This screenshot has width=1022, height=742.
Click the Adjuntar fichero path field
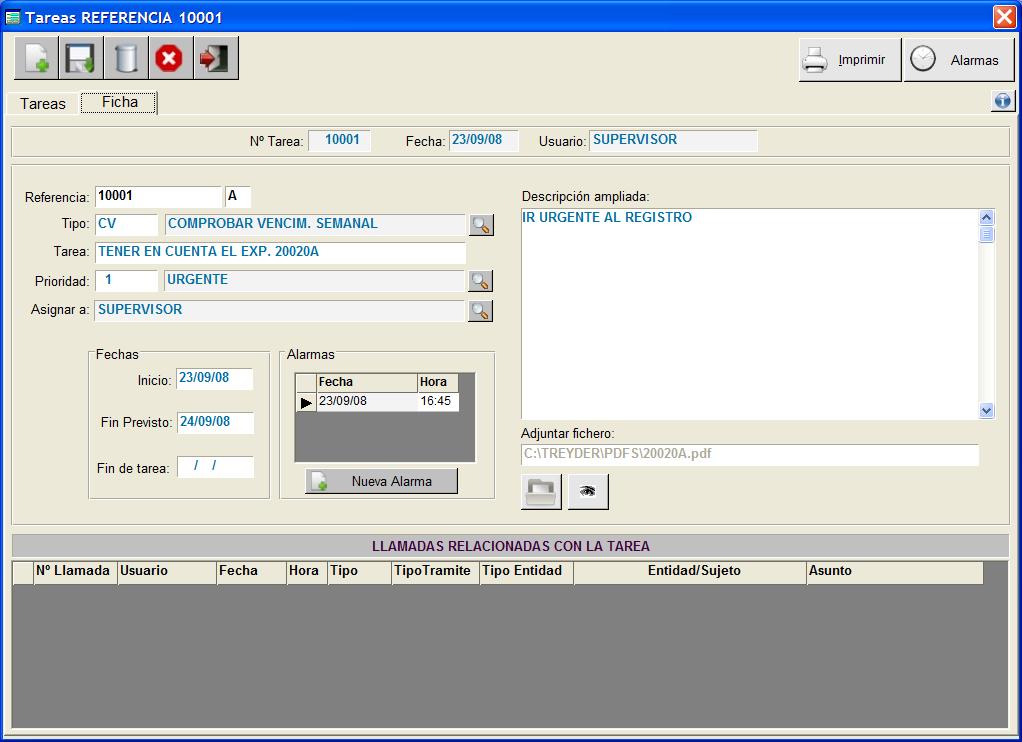(x=750, y=454)
